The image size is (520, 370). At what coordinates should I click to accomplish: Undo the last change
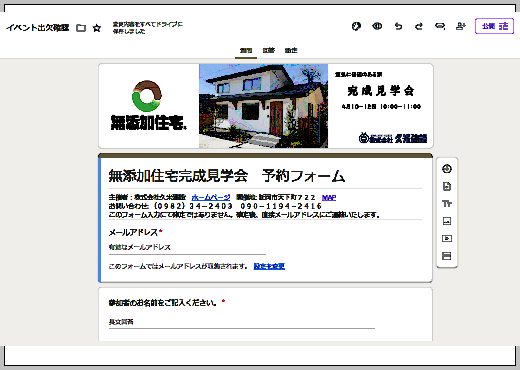pyautogui.click(x=398, y=26)
